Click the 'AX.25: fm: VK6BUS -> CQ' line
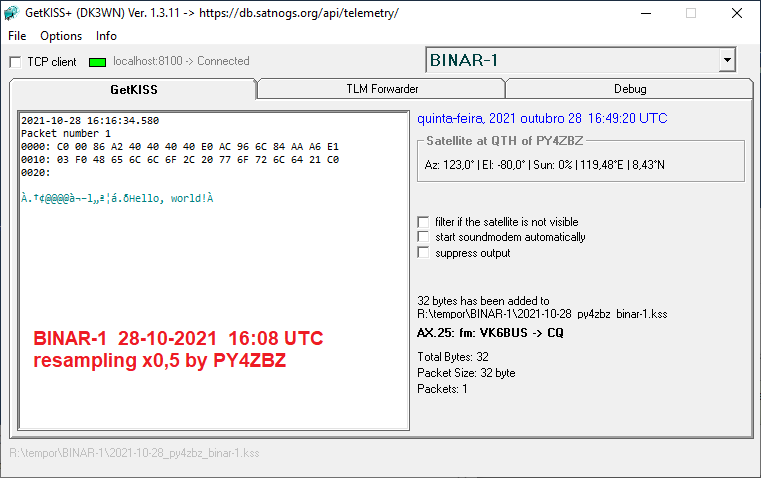The height and width of the screenshot is (478, 761). pyautogui.click(x=490, y=333)
